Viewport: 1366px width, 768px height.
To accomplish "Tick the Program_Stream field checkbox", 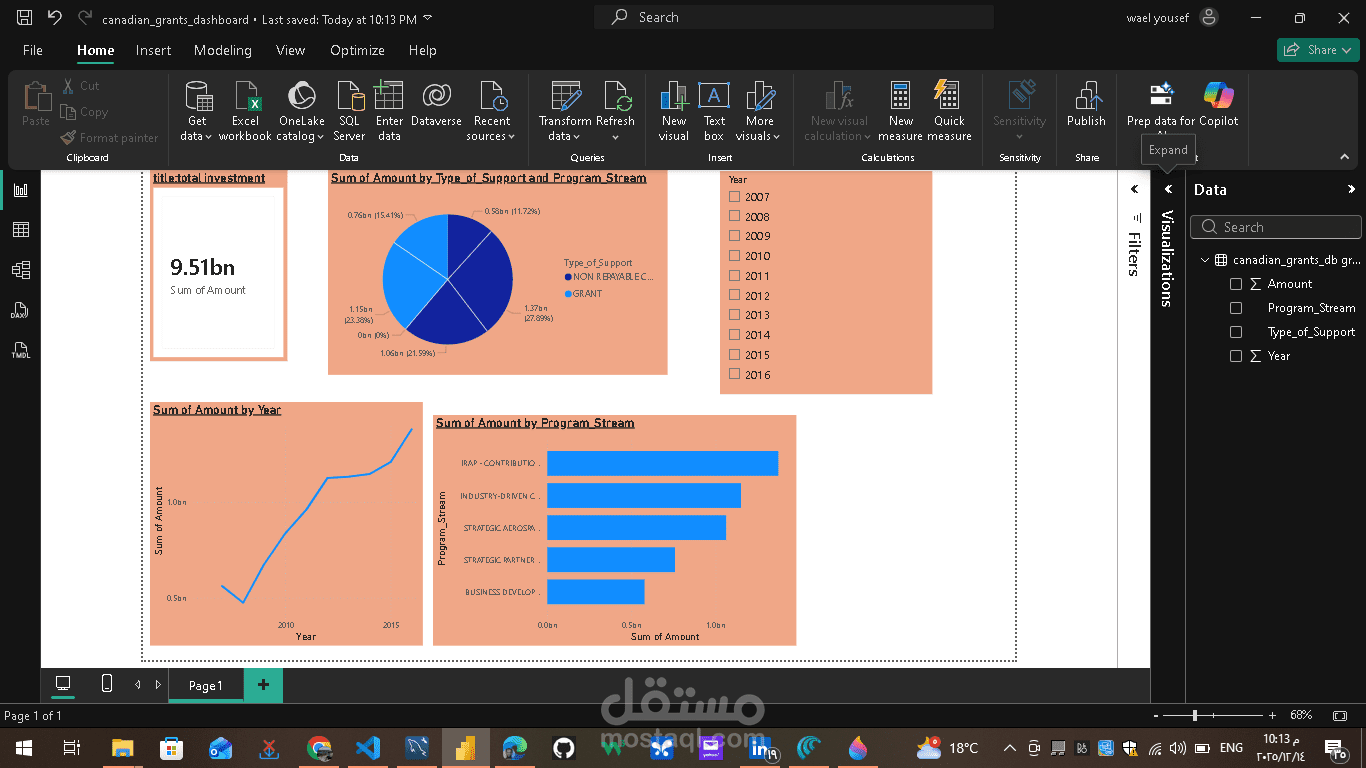I will (1236, 308).
